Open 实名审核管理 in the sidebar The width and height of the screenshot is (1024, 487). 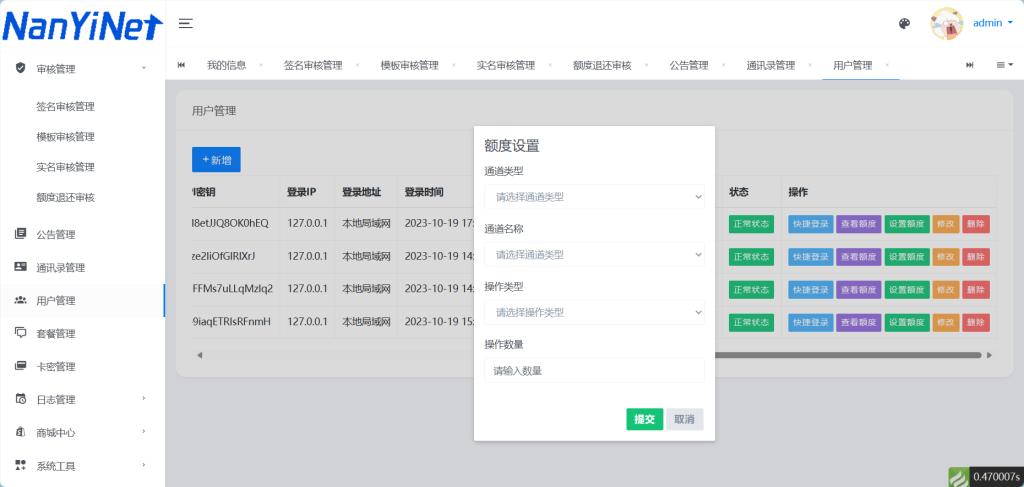(65, 167)
